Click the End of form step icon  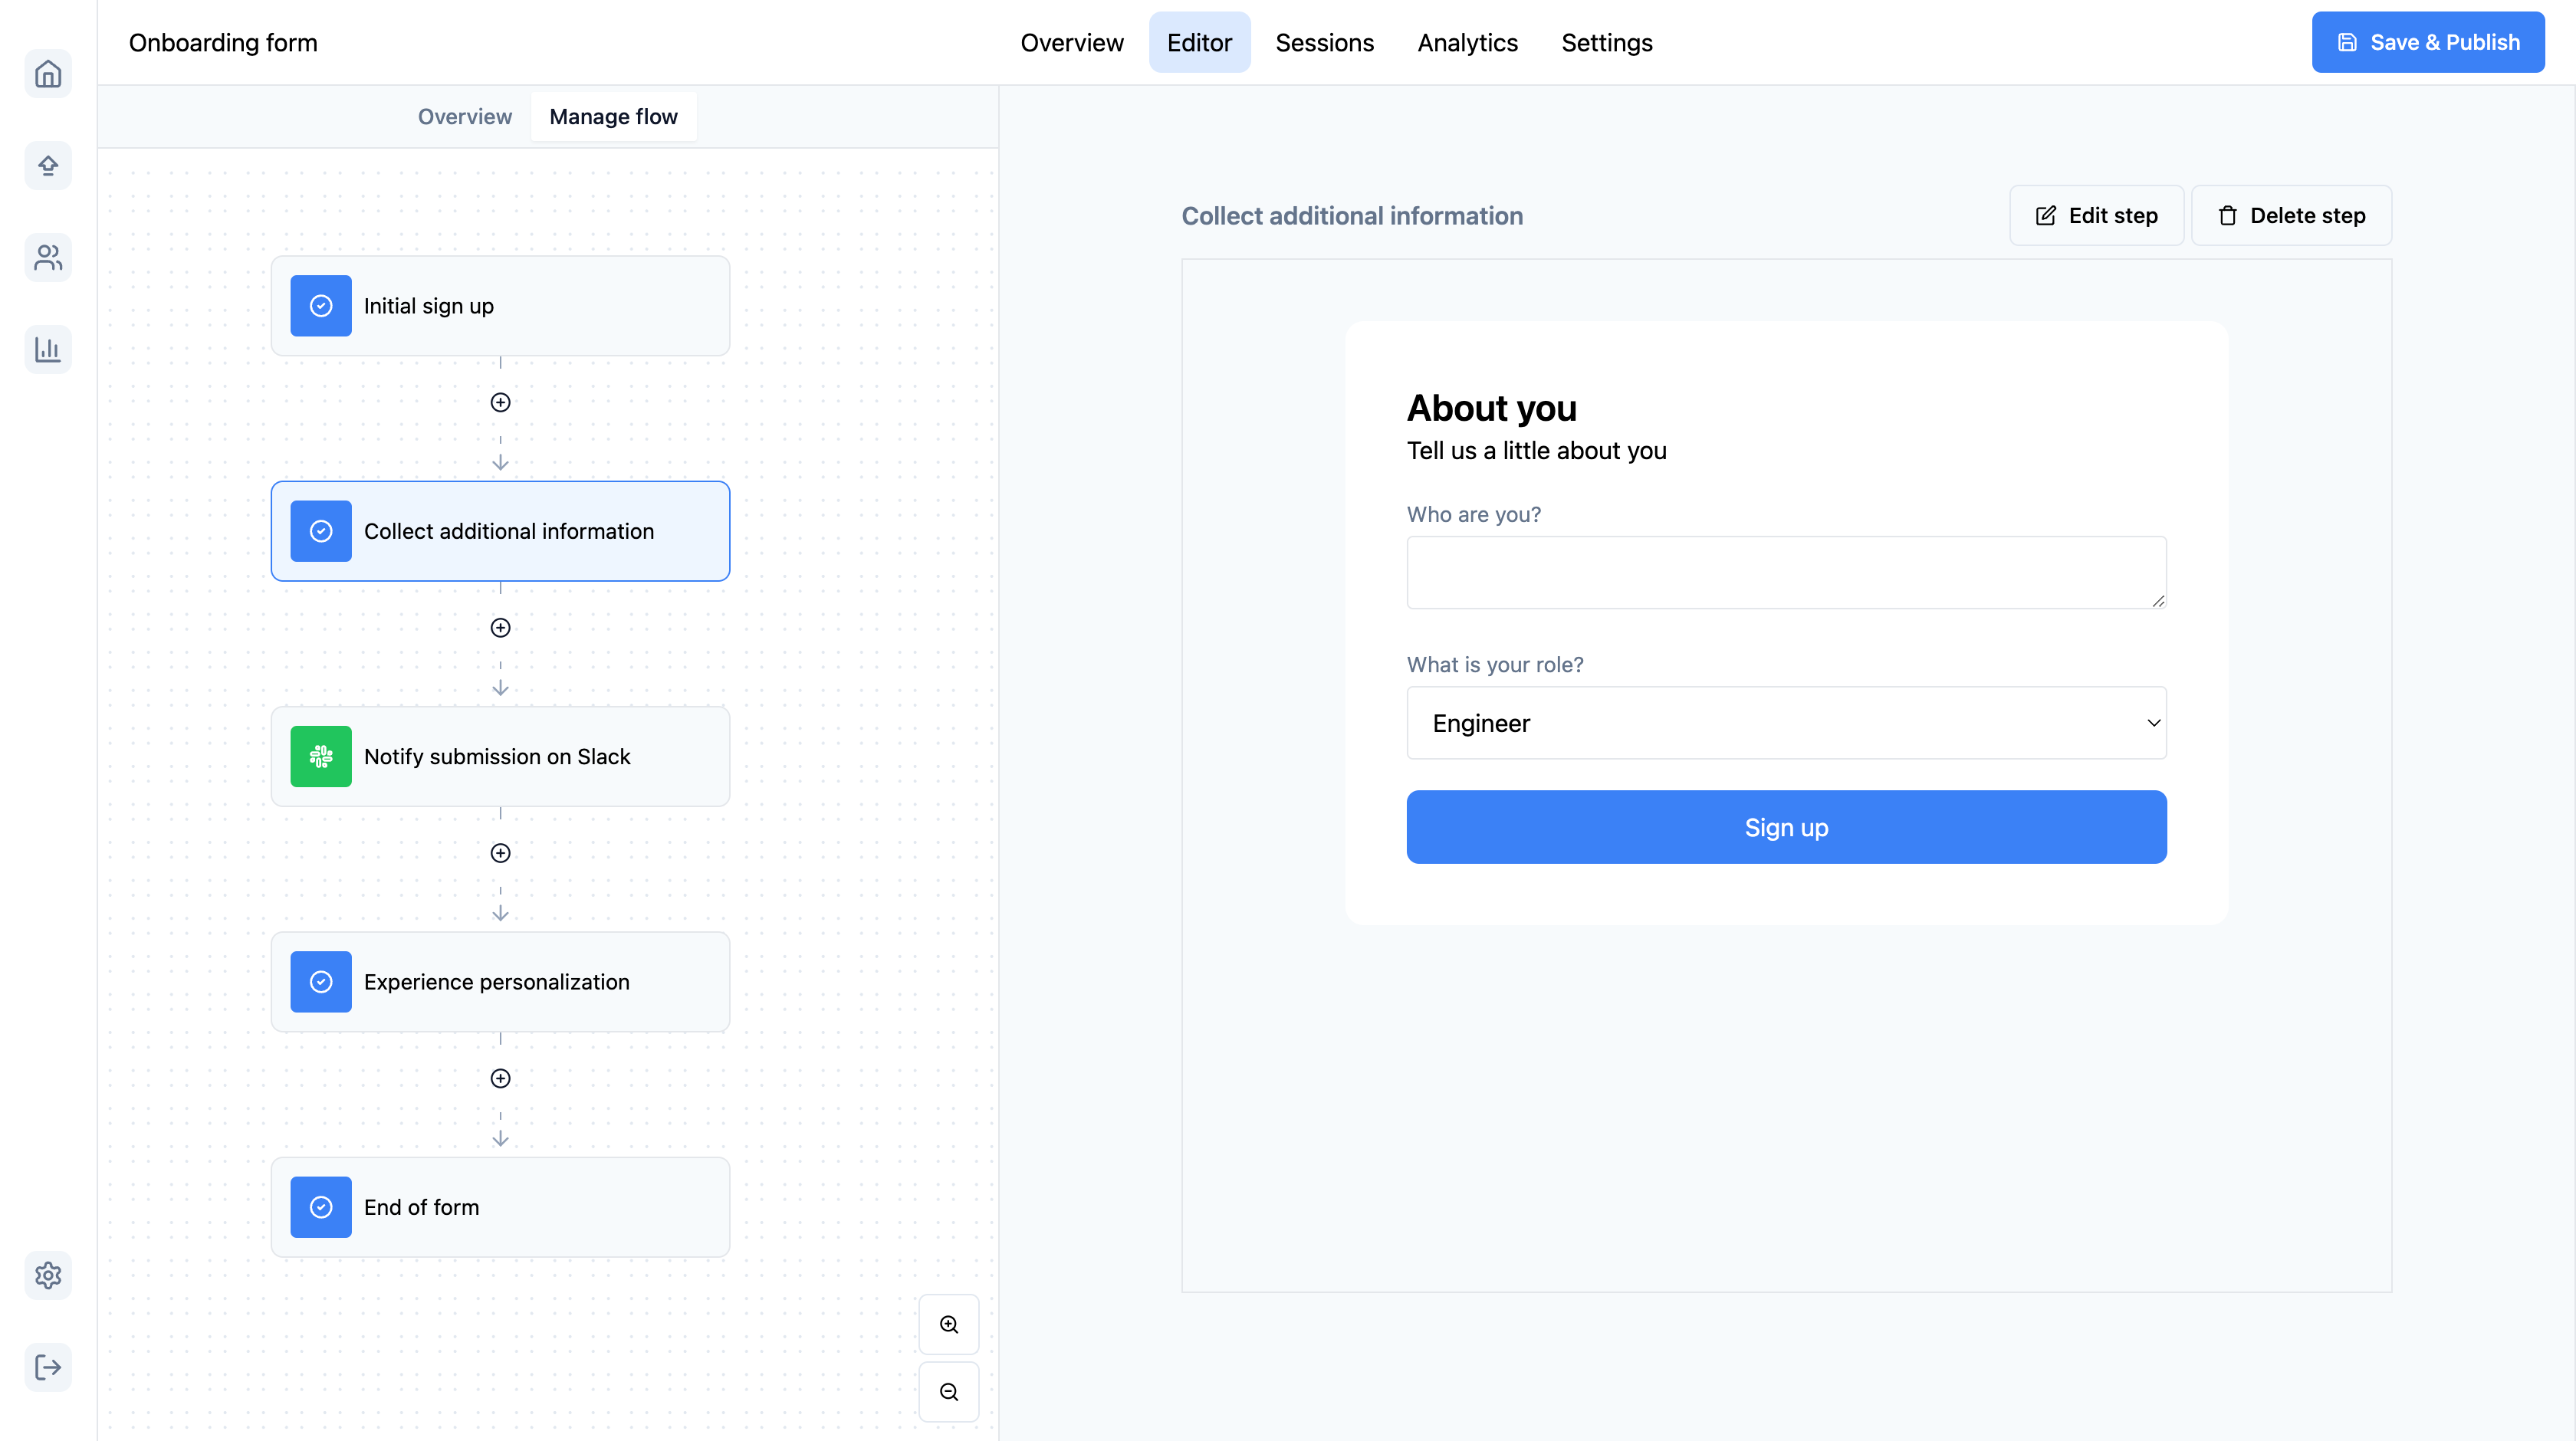tap(321, 1207)
